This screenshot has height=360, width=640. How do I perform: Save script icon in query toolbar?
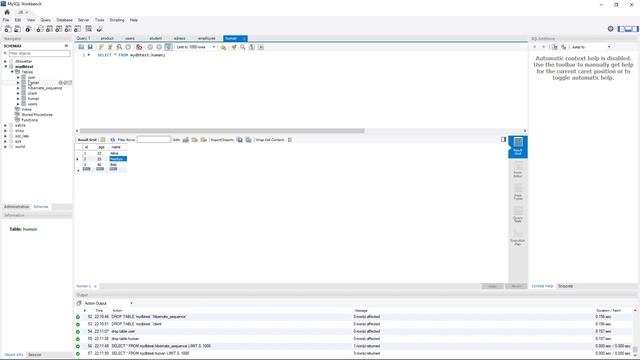pos(90,47)
